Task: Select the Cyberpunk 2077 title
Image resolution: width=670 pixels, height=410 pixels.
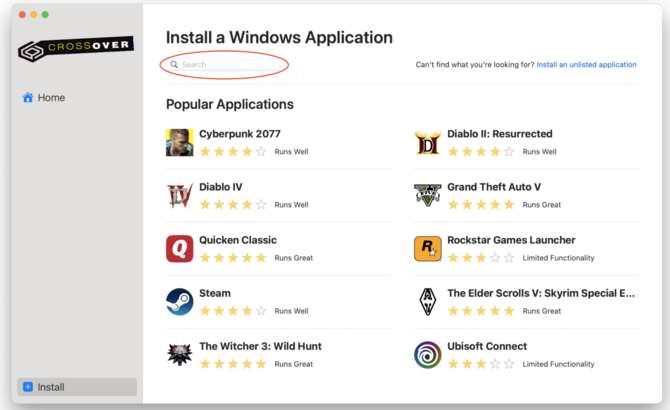Action: (240, 134)
